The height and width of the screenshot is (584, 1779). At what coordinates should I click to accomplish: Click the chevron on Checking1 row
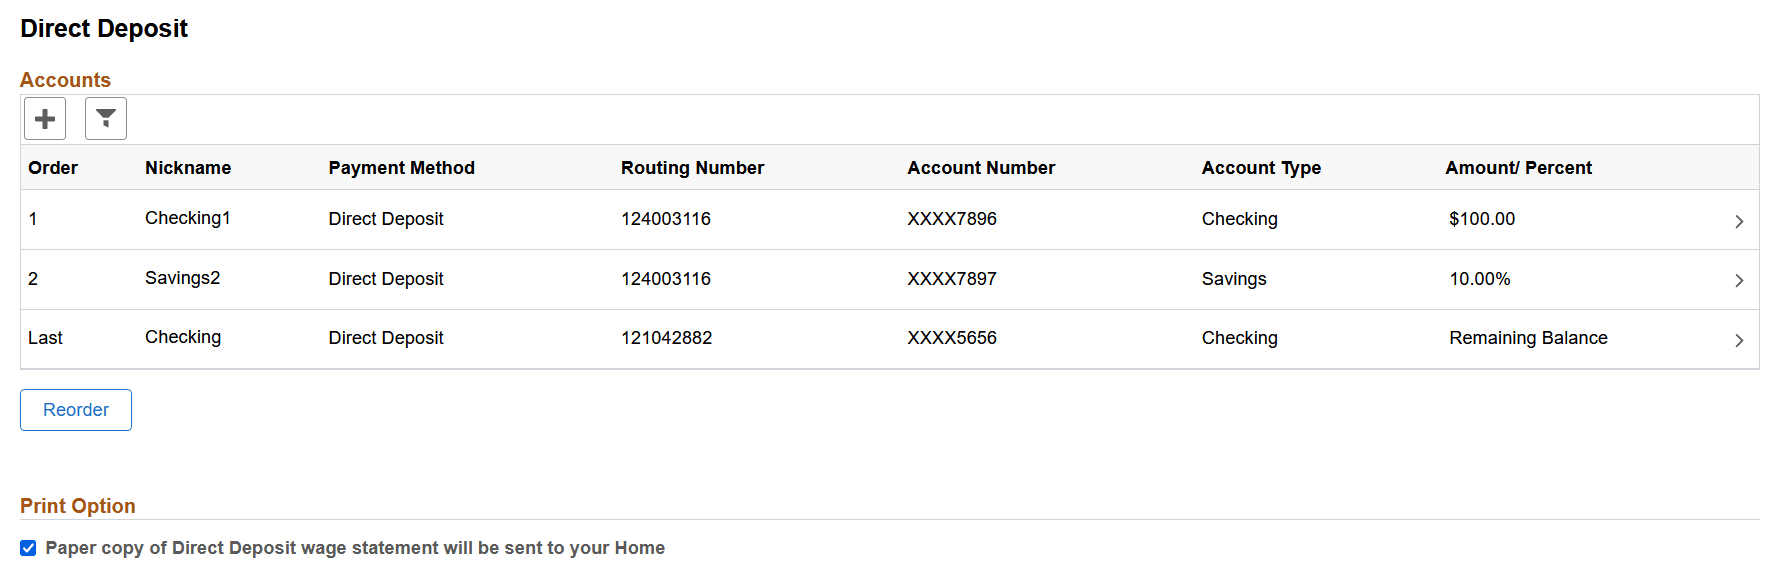pyautogui.click(x=1740, y=220)
